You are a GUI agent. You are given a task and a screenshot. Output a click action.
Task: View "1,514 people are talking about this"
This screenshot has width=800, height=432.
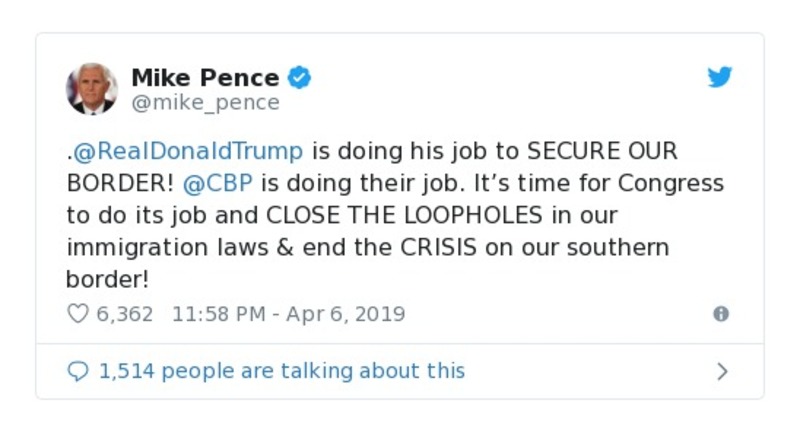coord(281,371)
